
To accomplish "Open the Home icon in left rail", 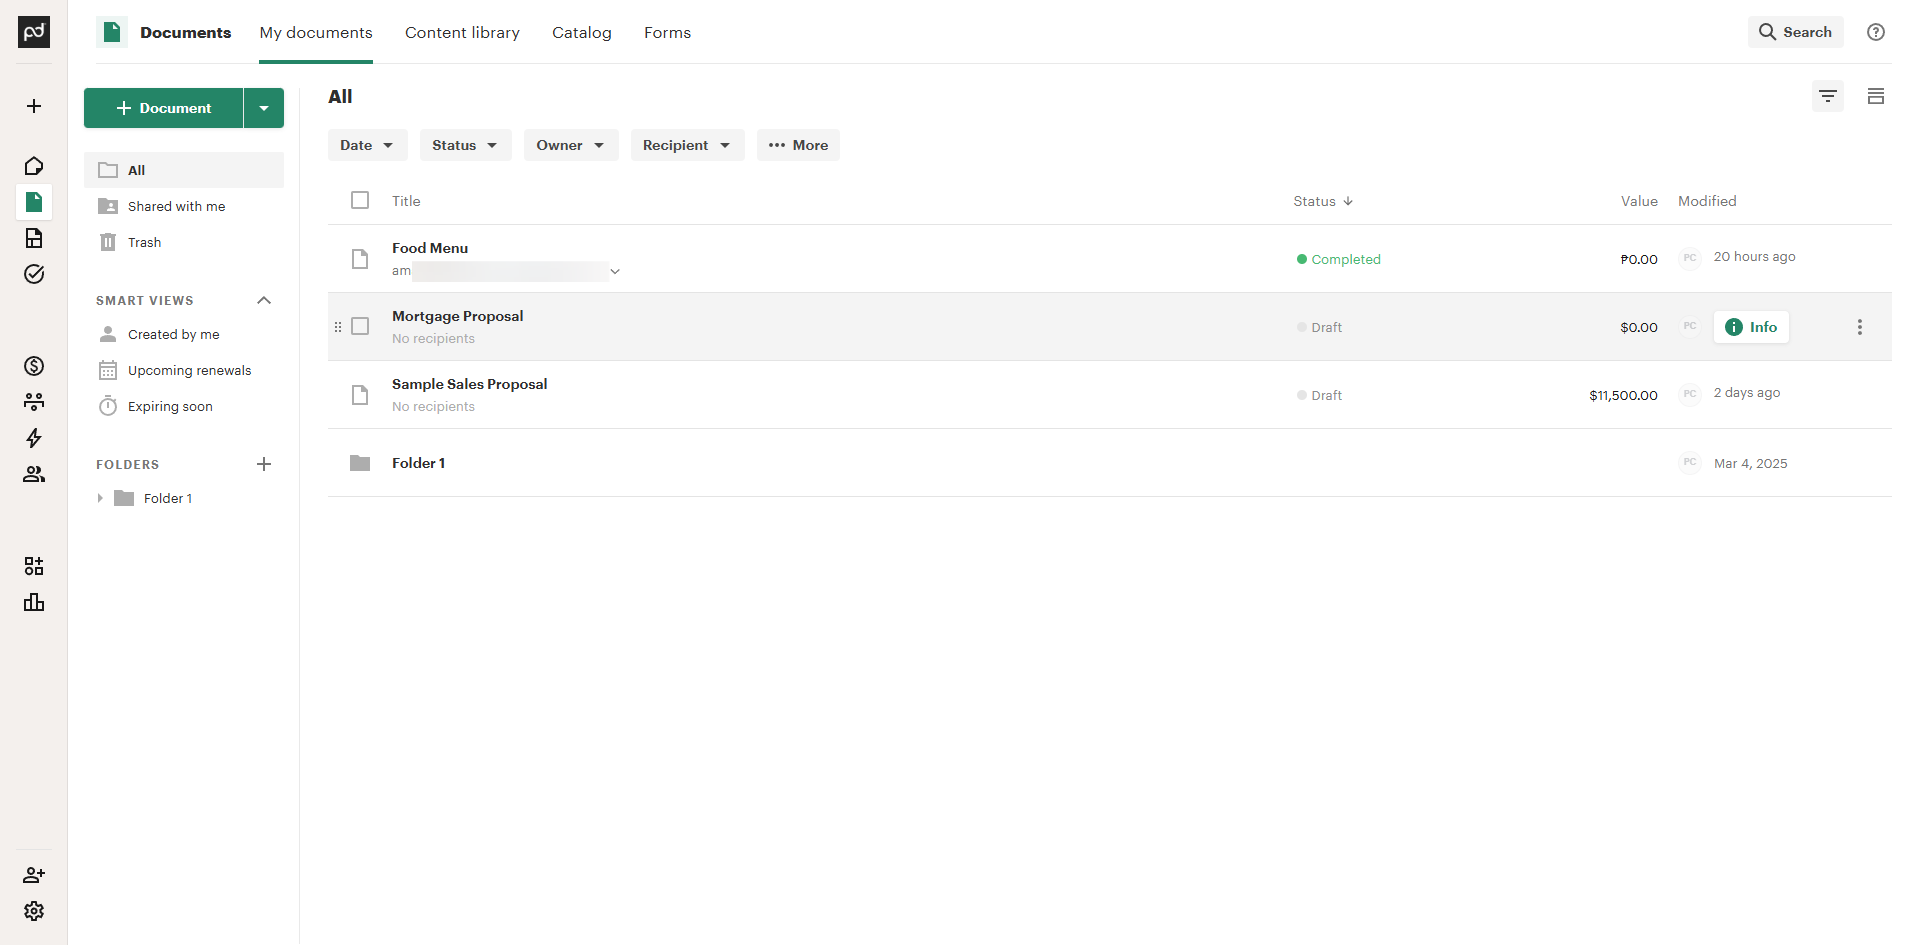I will (x=34, y=166).
